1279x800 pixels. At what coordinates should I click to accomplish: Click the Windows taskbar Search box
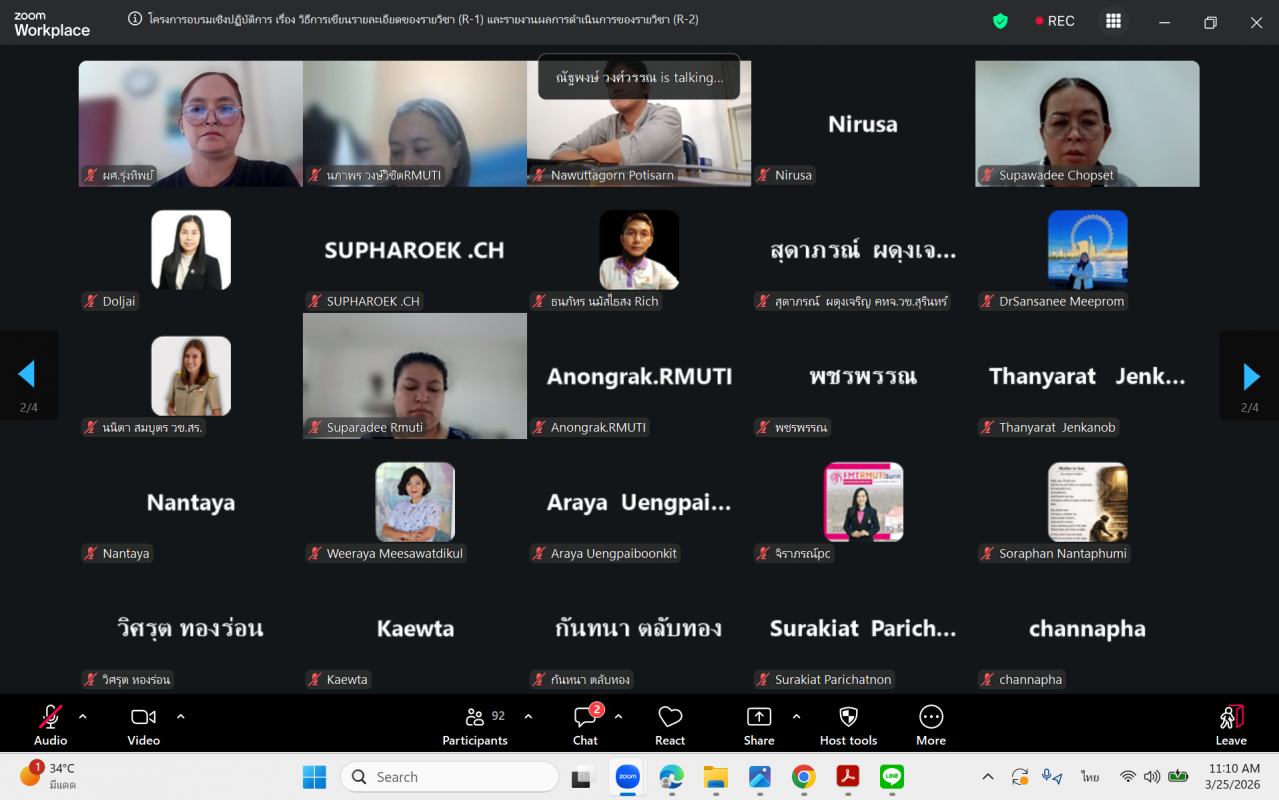449,777
